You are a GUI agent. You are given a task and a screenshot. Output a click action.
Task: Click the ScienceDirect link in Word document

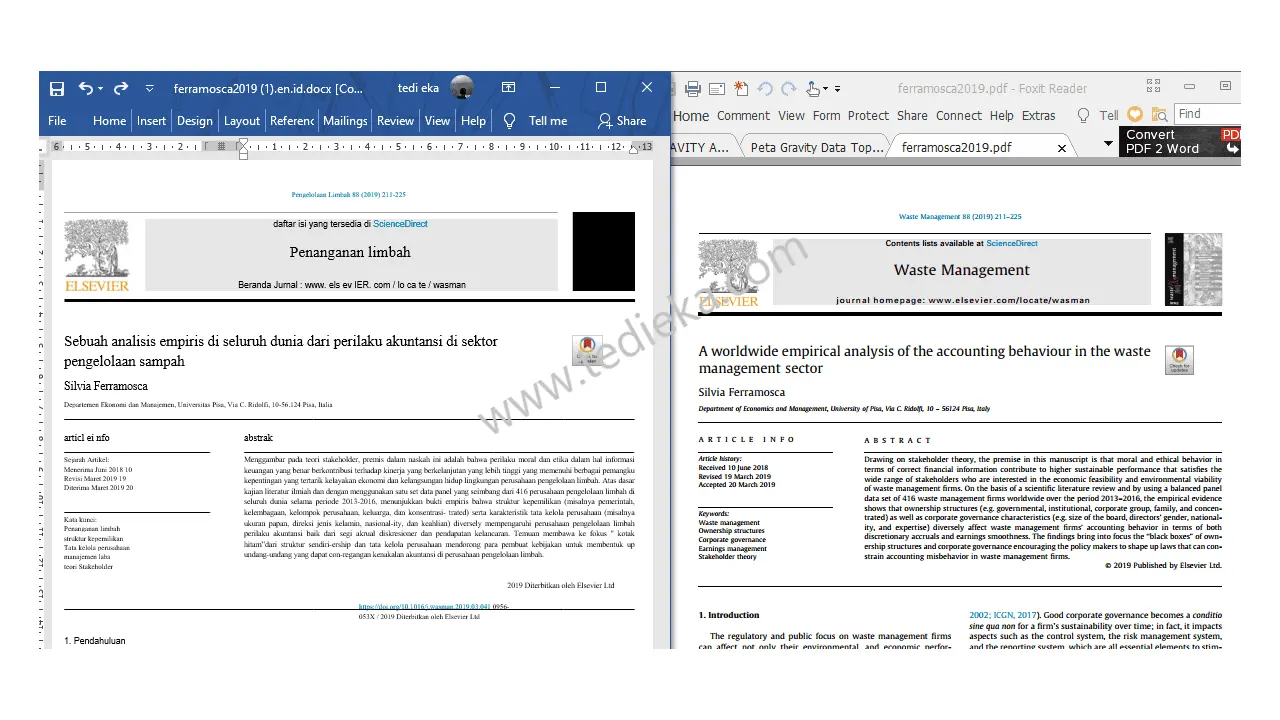400,224
